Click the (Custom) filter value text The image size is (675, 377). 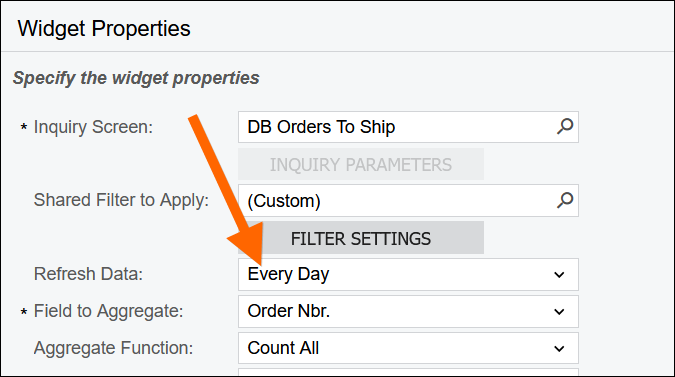284,201
